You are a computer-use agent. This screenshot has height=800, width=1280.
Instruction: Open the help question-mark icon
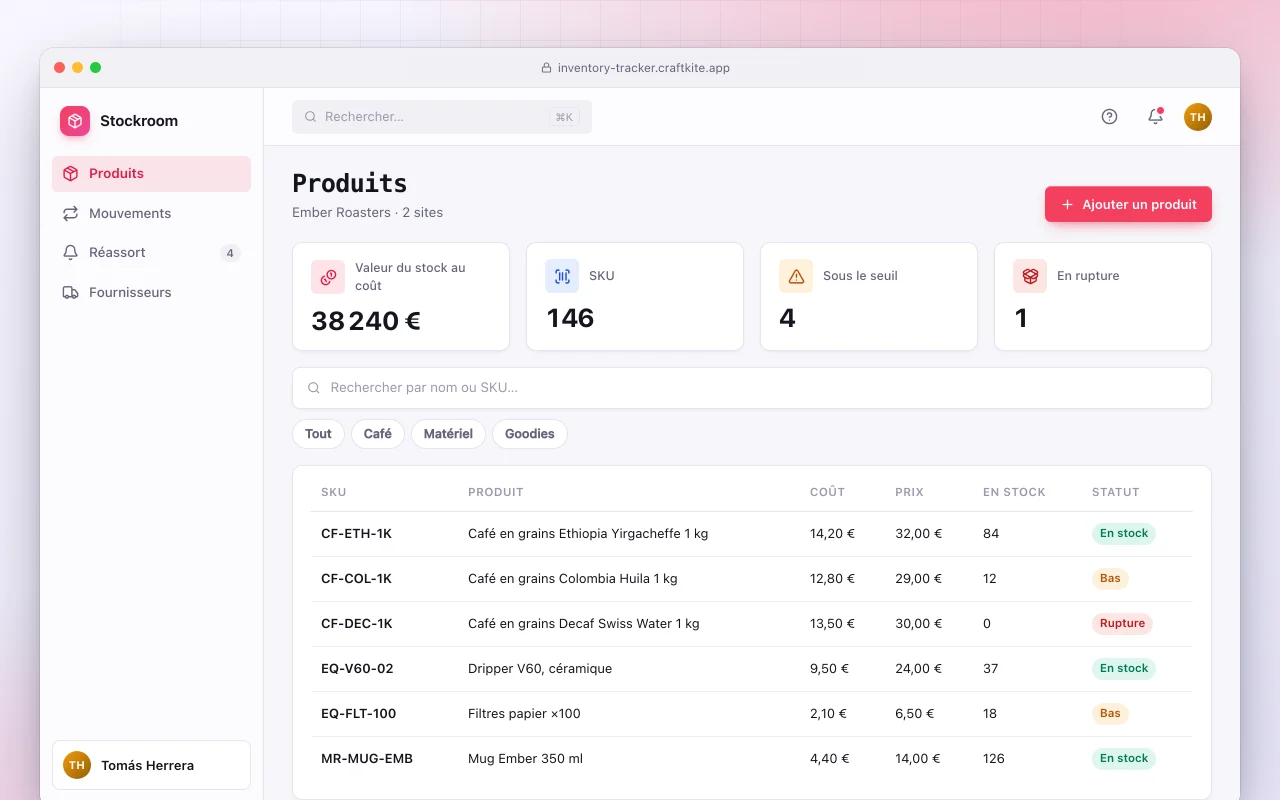[1109, 116]
